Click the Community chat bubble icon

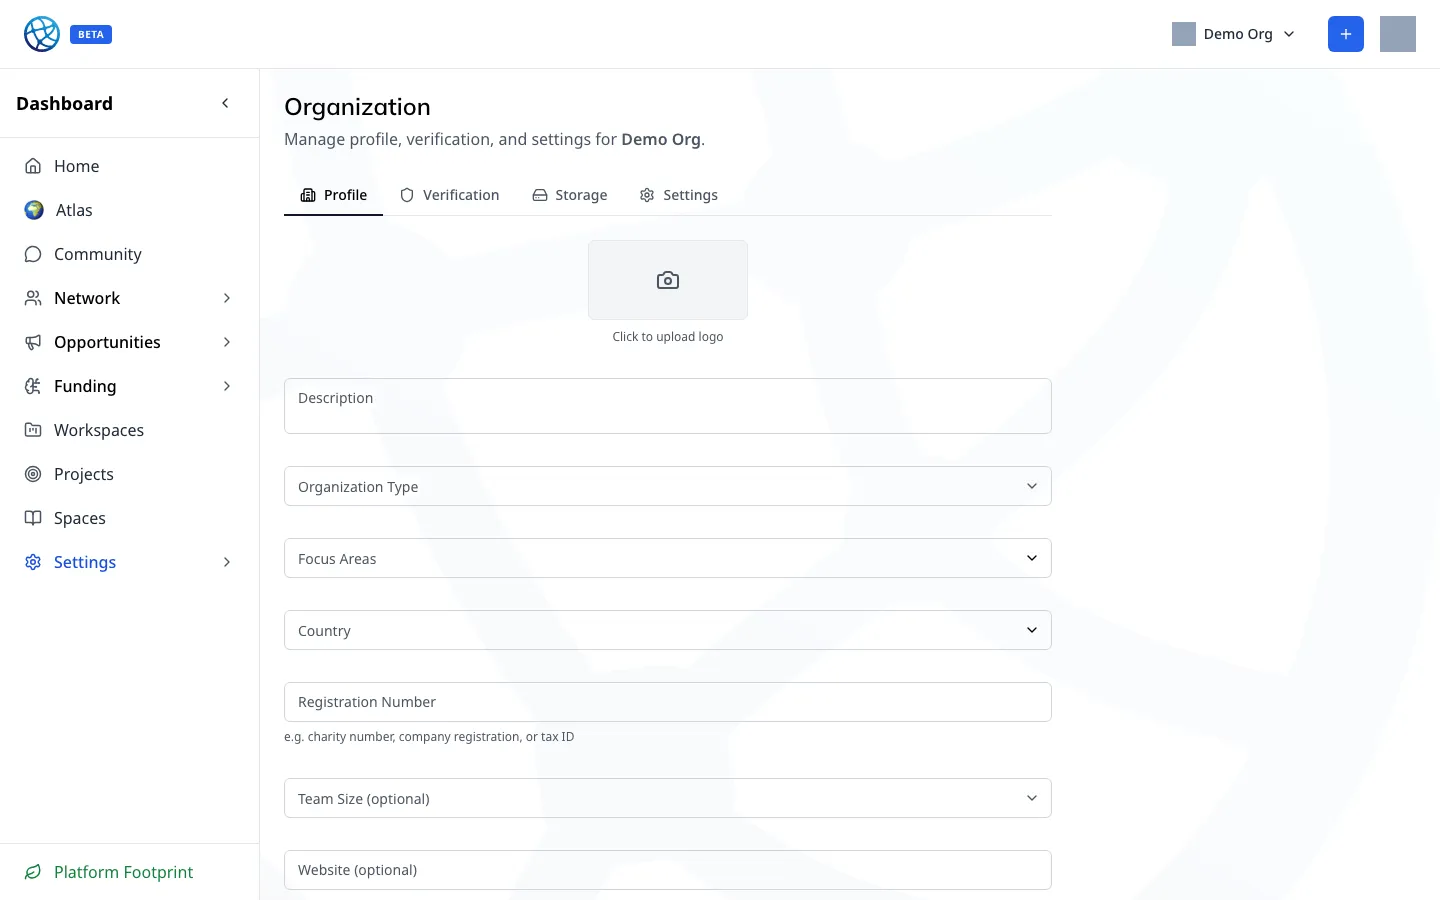point(33,254)
